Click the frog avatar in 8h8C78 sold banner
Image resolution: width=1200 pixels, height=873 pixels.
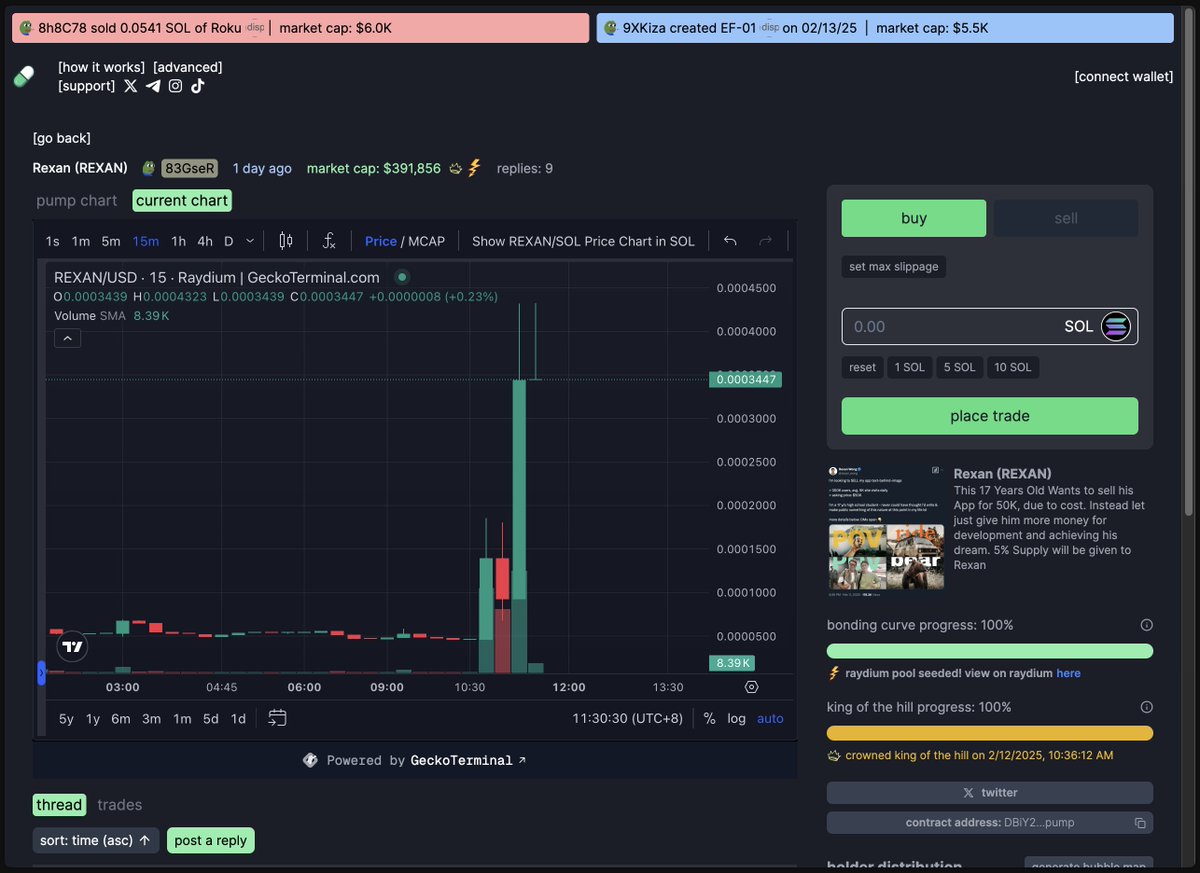26,28
